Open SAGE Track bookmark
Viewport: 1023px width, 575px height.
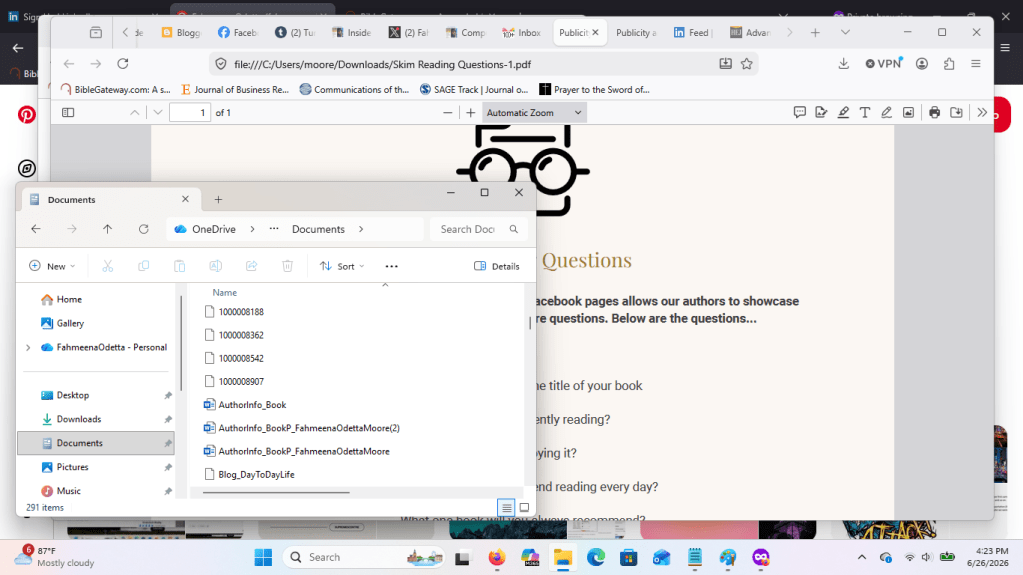point(474,89)
